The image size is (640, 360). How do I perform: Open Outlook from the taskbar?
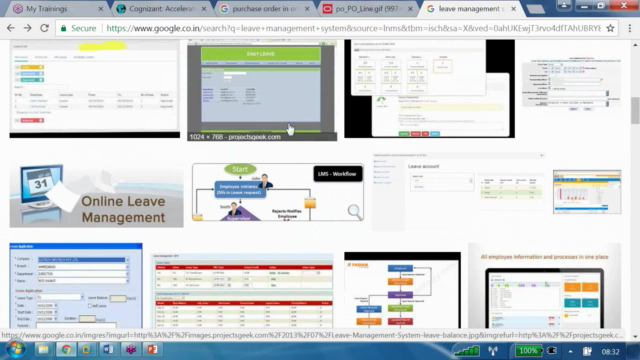click(x=87, y=350)
